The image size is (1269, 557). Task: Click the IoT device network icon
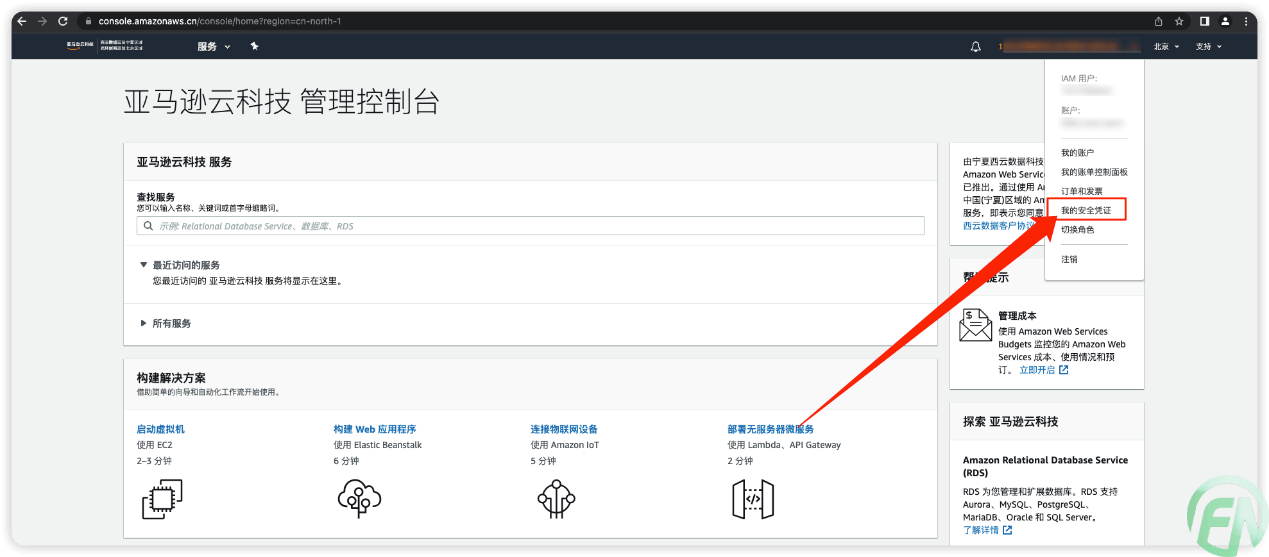(x=555, y=499)
